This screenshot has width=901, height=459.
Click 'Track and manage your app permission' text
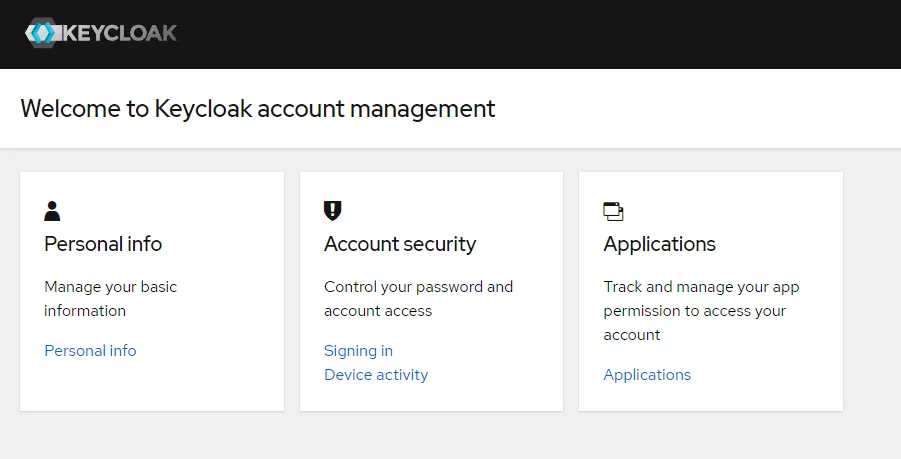point(701,311)
